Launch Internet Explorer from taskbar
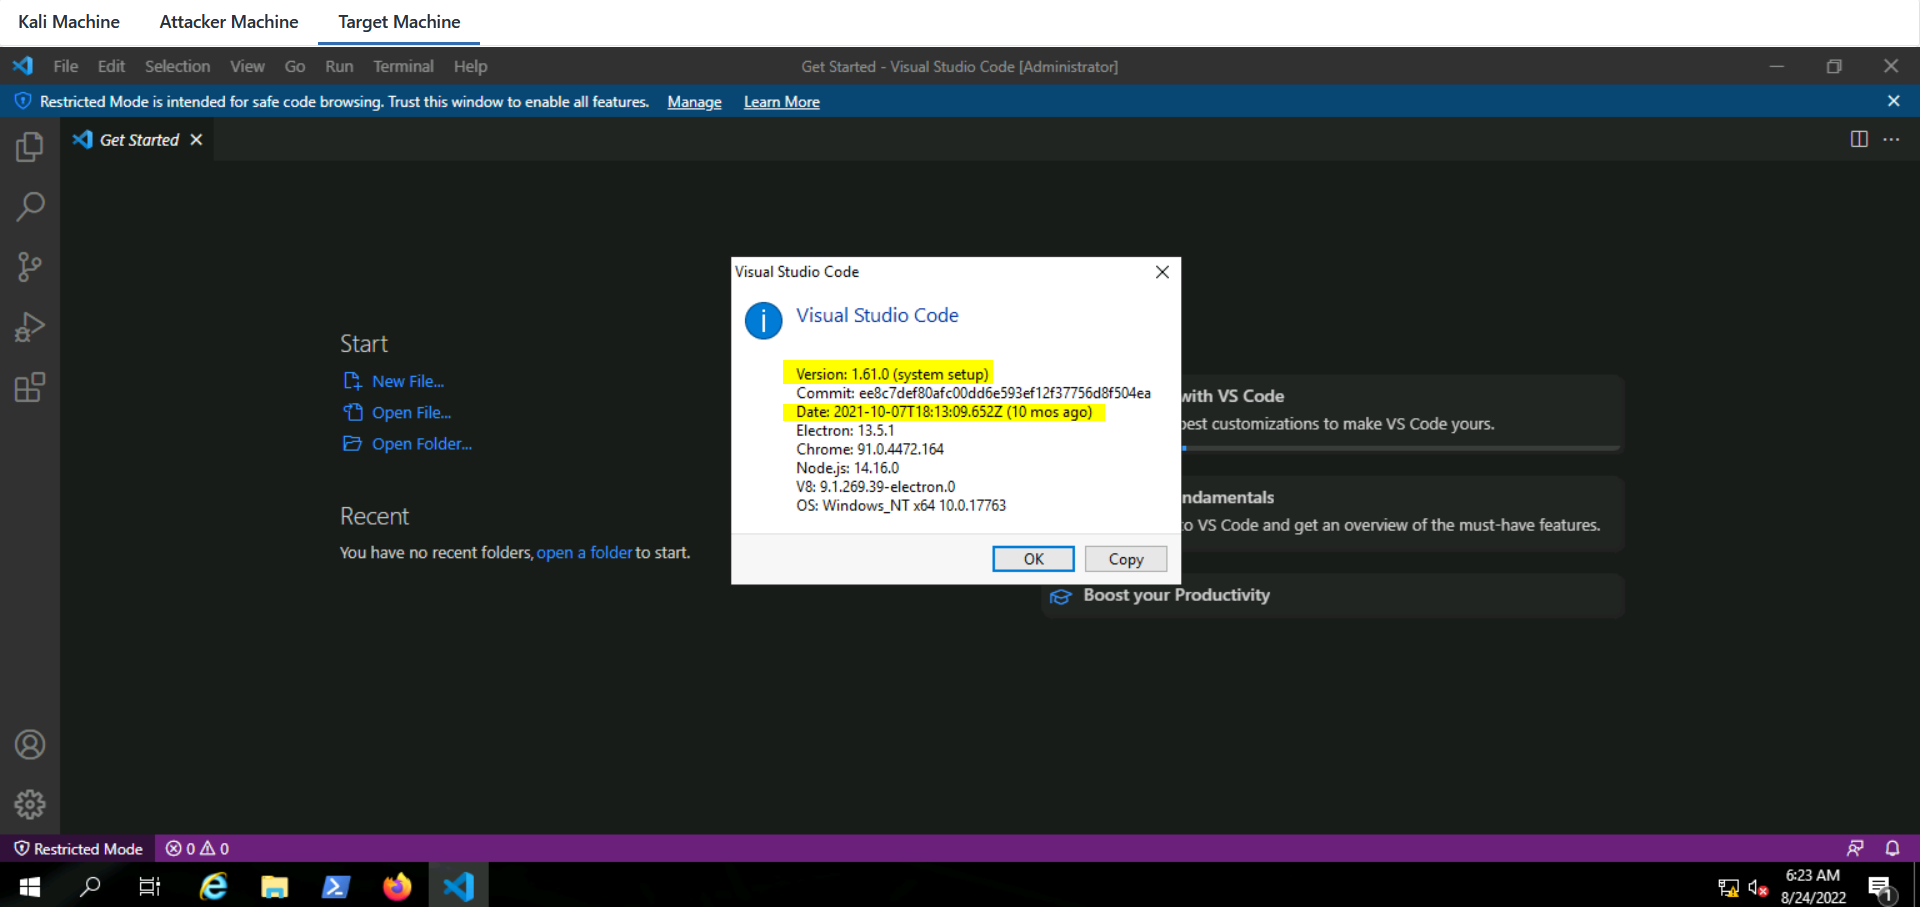Viewport: 1920px width, 907px height. click(213, 886)
